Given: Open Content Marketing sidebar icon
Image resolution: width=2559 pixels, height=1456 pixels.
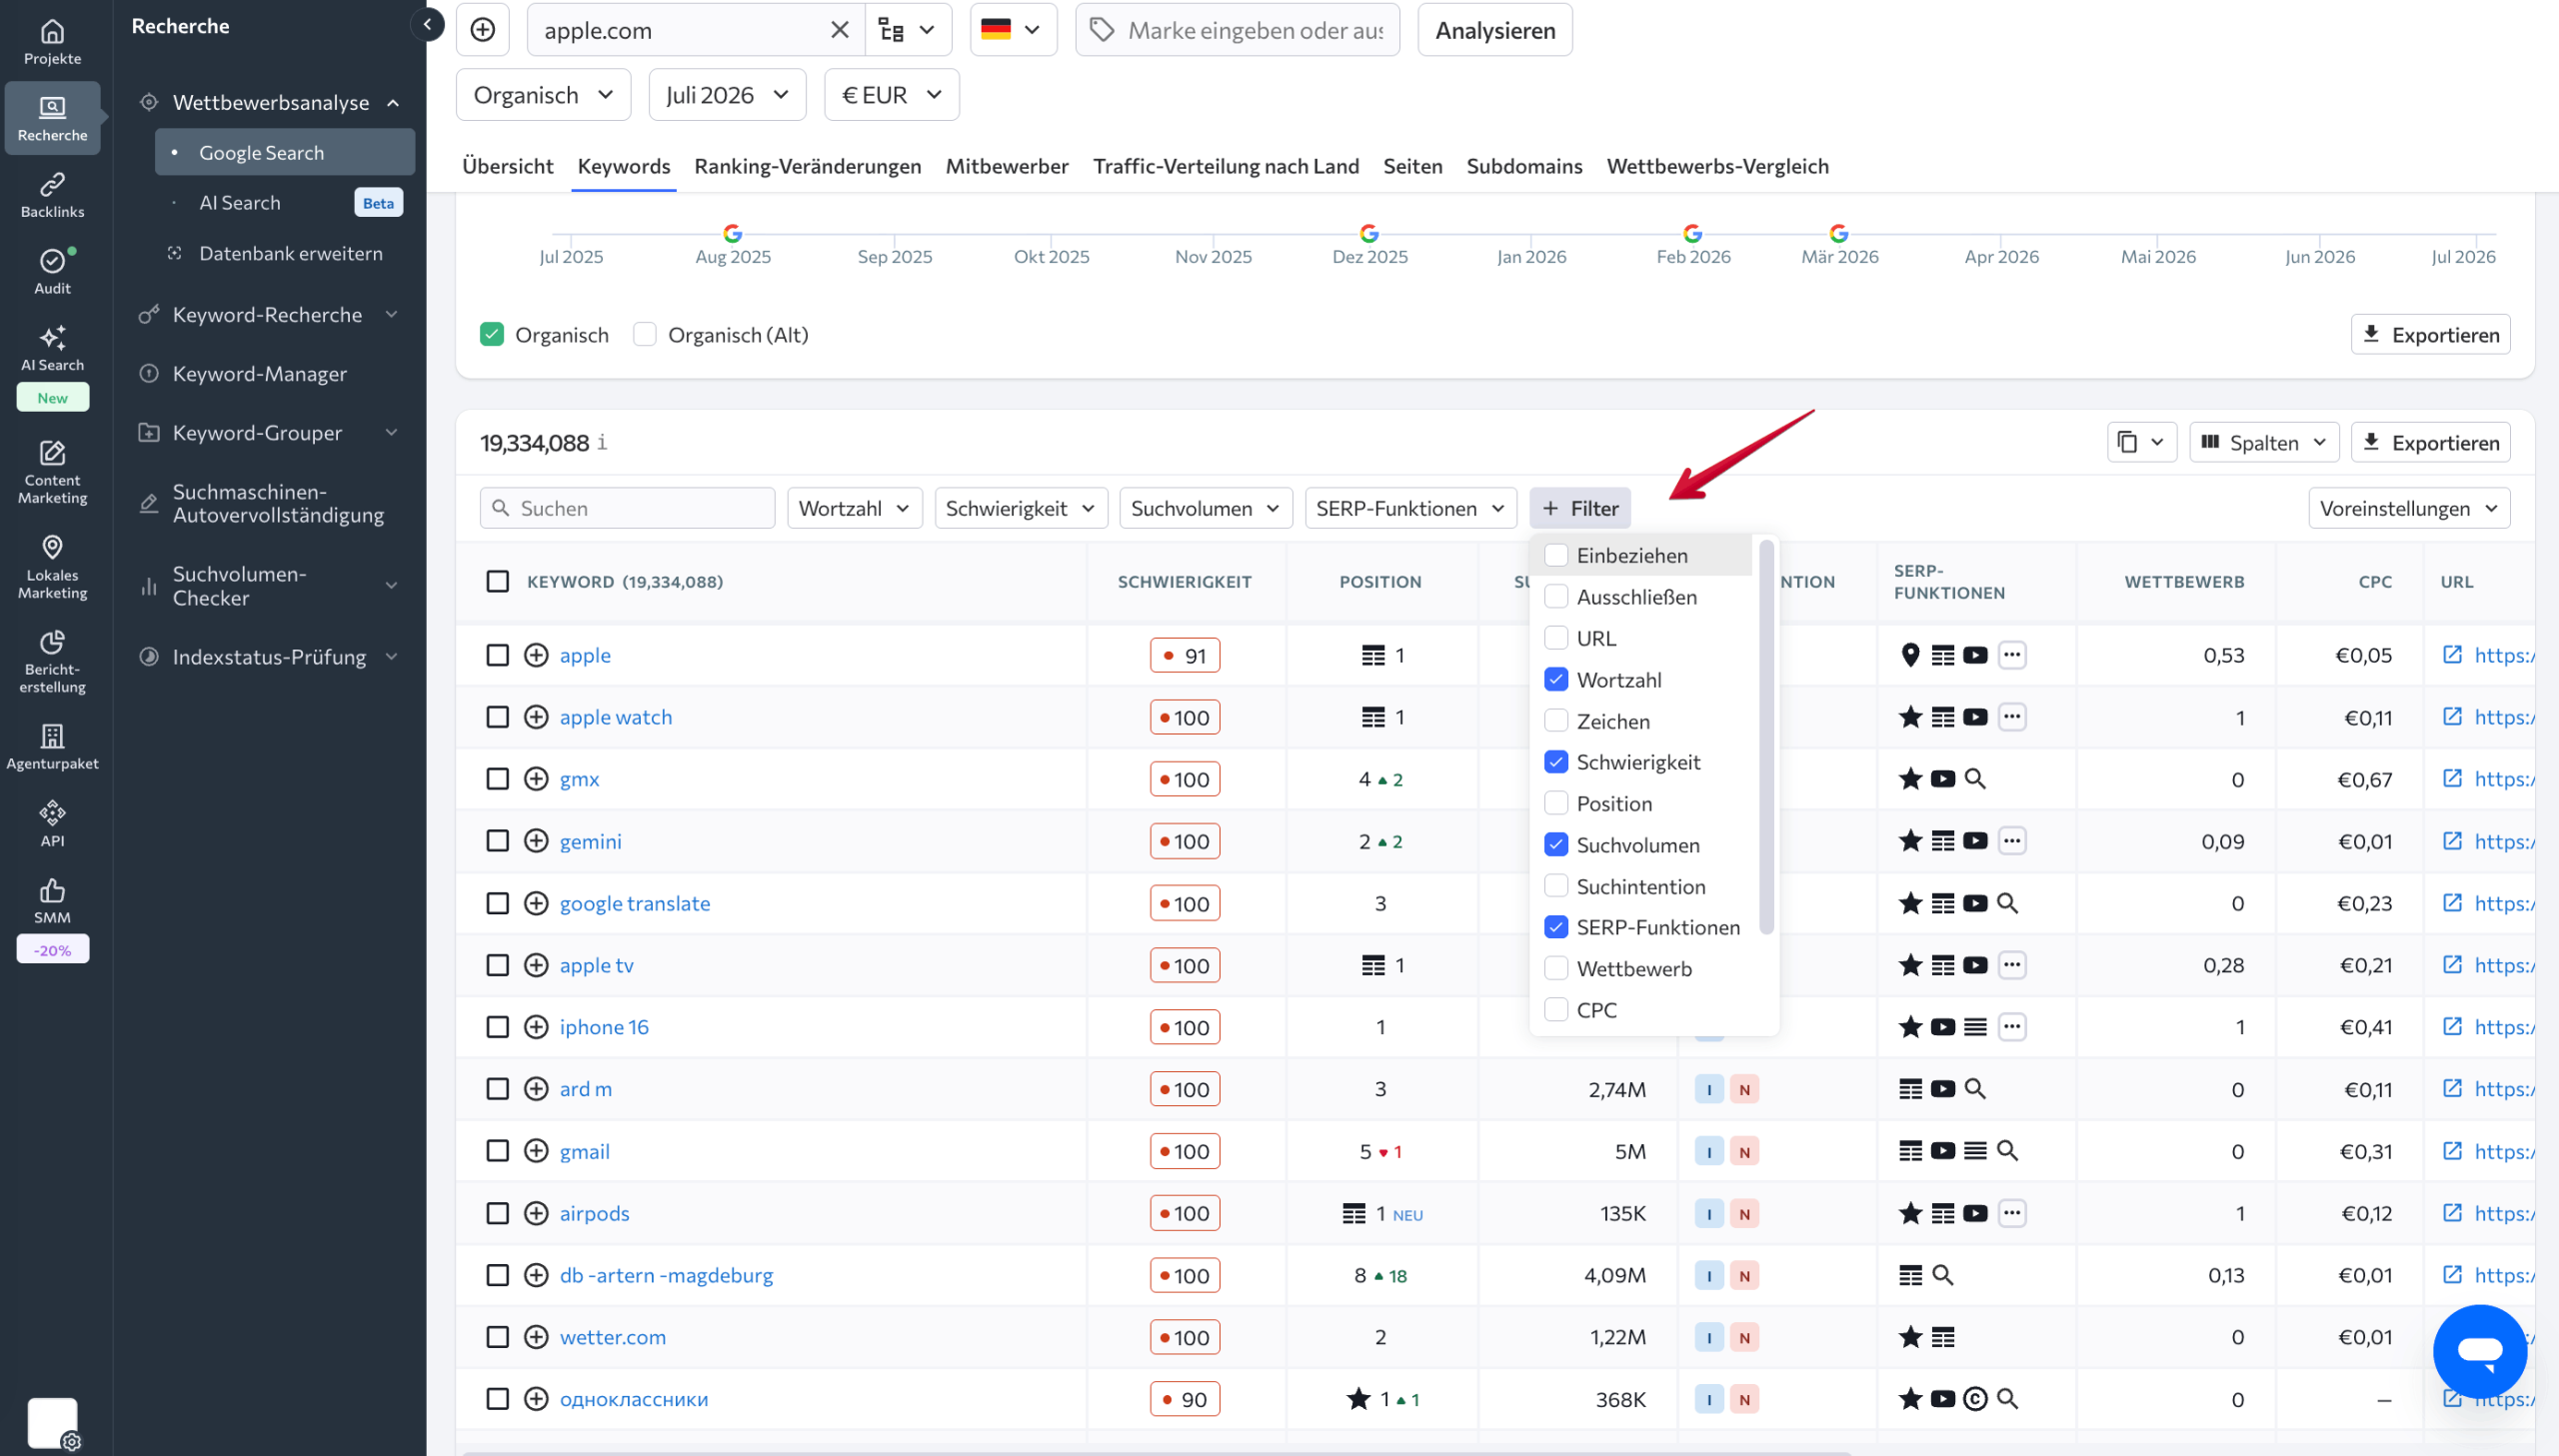Looking at the screenshot, I should click(52, 472).
